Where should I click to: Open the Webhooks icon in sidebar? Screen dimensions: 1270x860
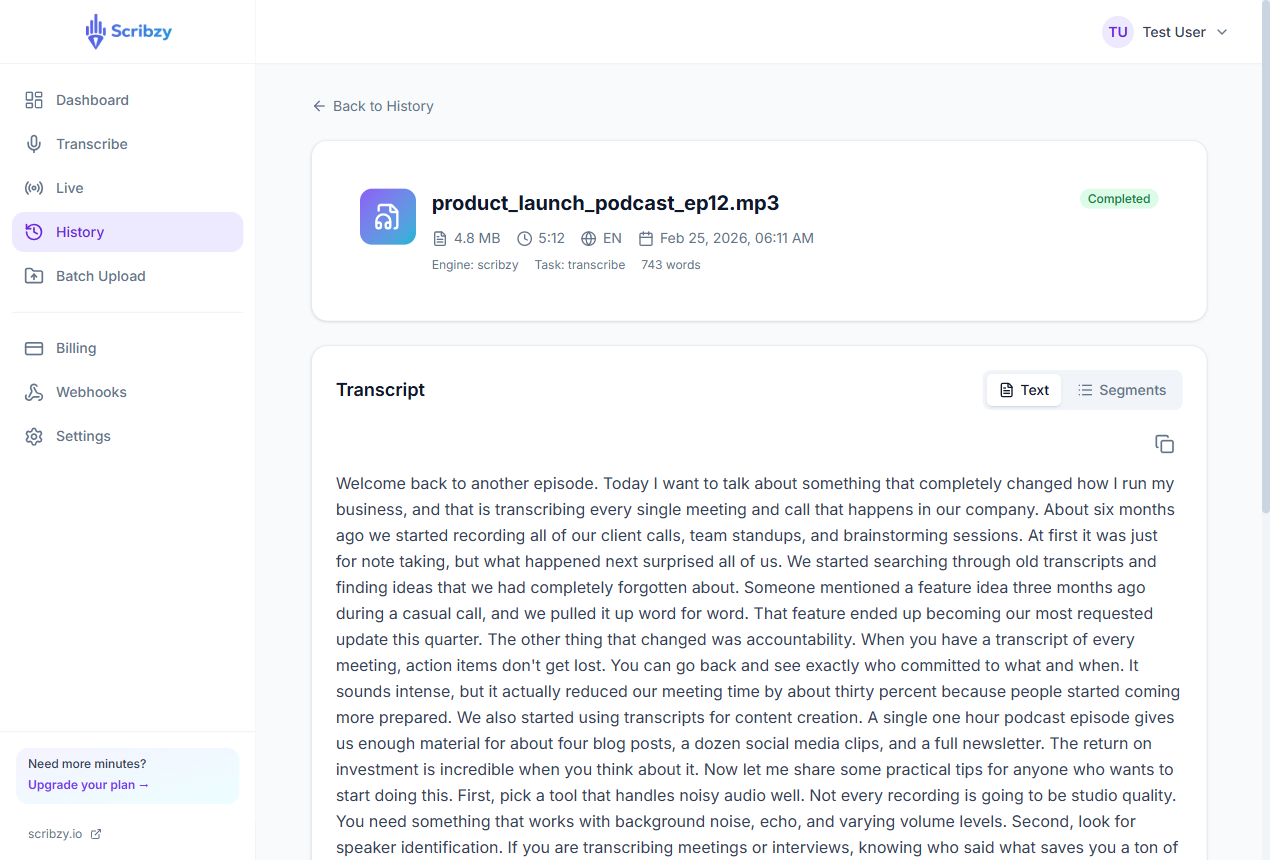[x=34, y=391]
